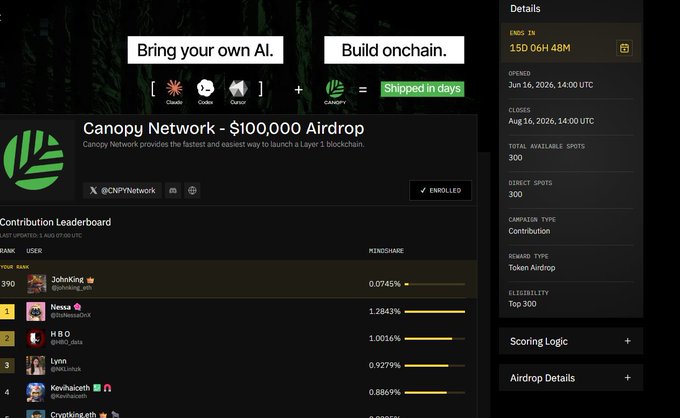Viewport: 680px width, 418px height.
Task: Open the Nessa username
Action: (61, 307)
